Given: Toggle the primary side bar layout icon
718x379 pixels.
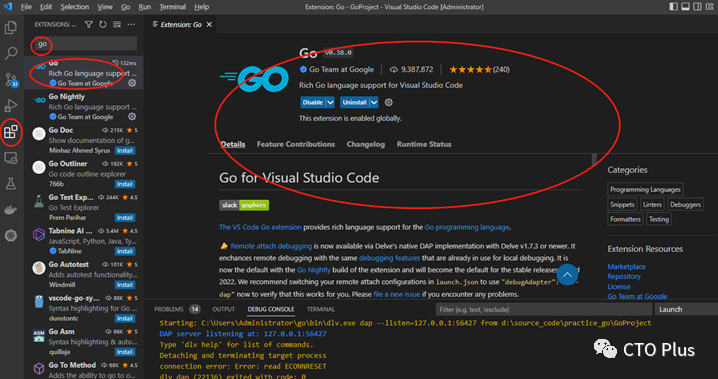Looking at the screenshot, I should point(674,7).
